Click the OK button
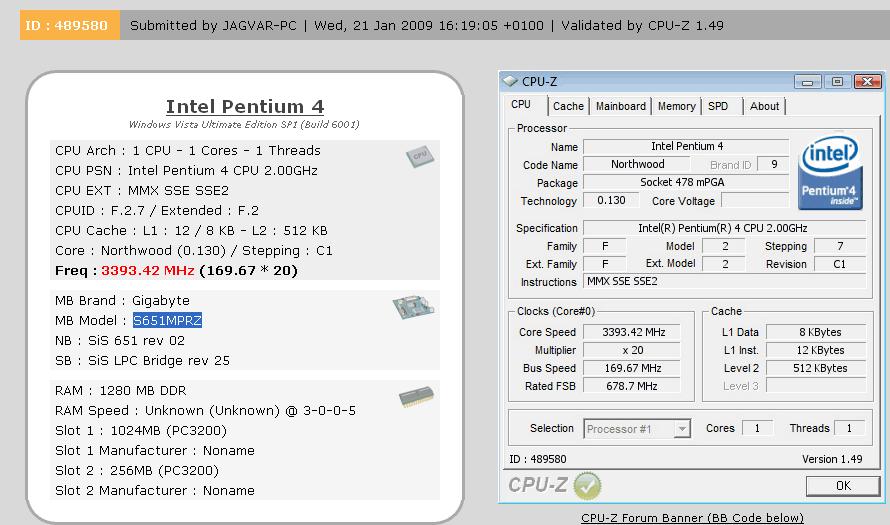The image size is (890, 525). pos(843,486)
